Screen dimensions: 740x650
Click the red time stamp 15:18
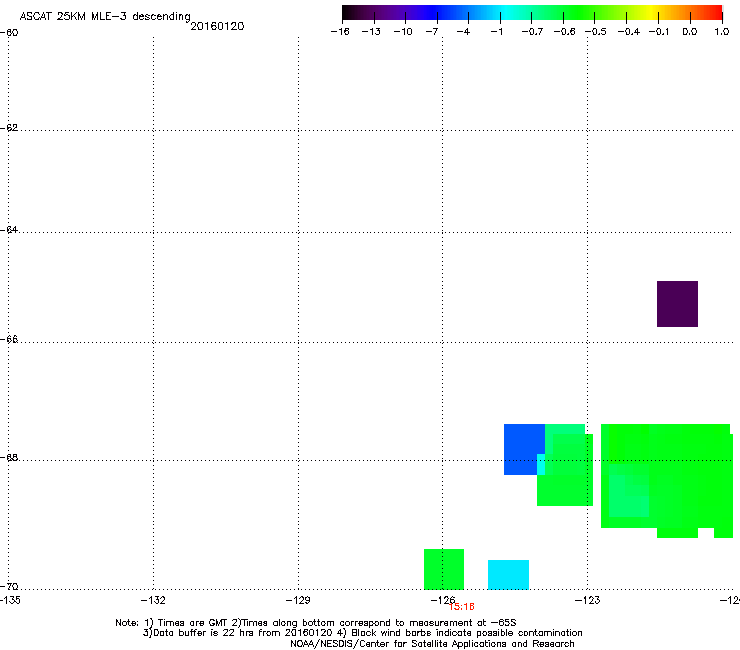[462, 607]
